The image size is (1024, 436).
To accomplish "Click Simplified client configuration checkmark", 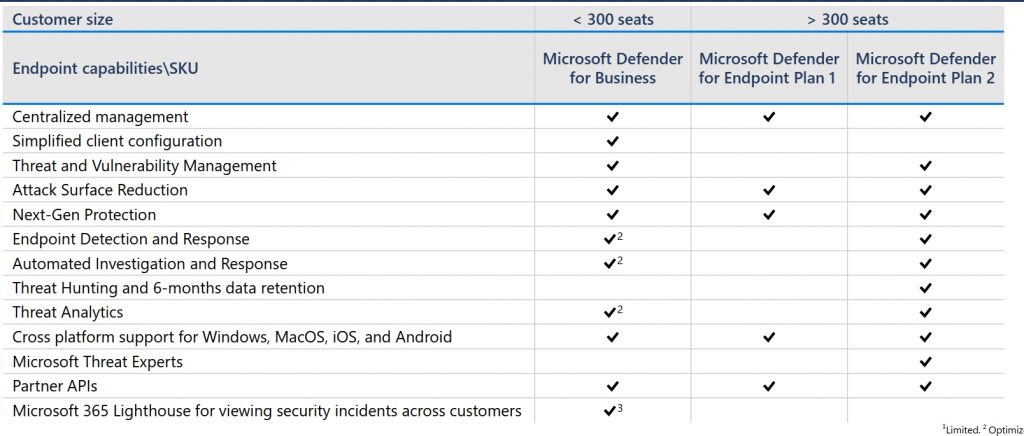I will (x=612, y=142).
